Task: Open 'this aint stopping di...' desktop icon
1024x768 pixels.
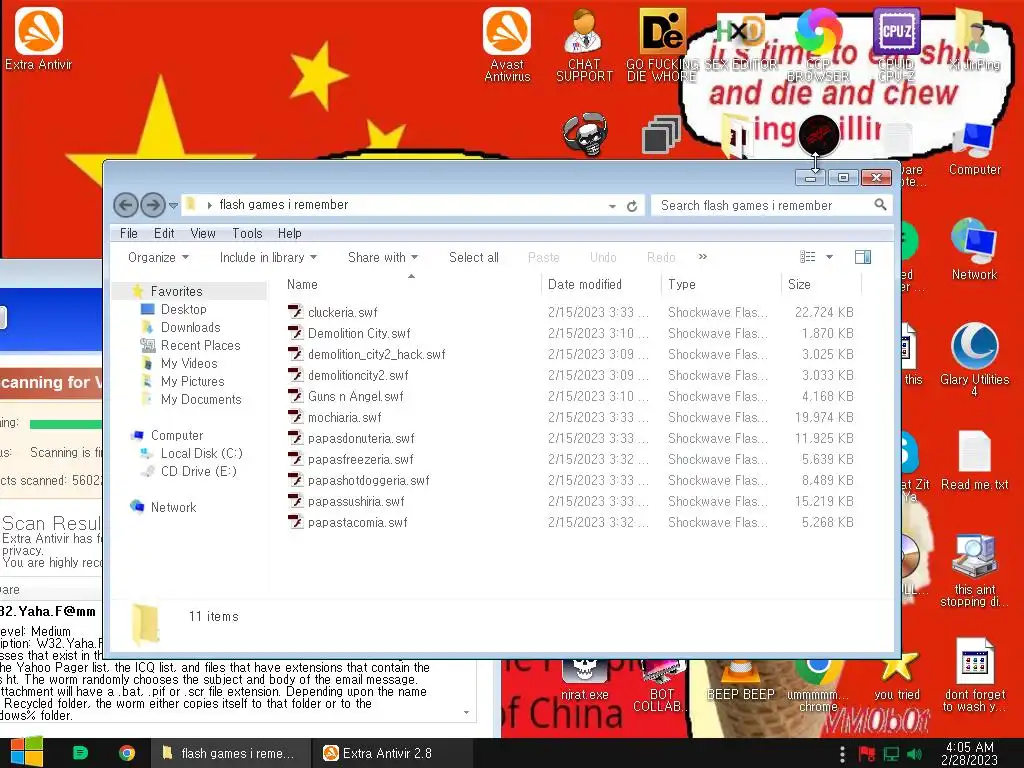Action: click(x=974, y=571)
